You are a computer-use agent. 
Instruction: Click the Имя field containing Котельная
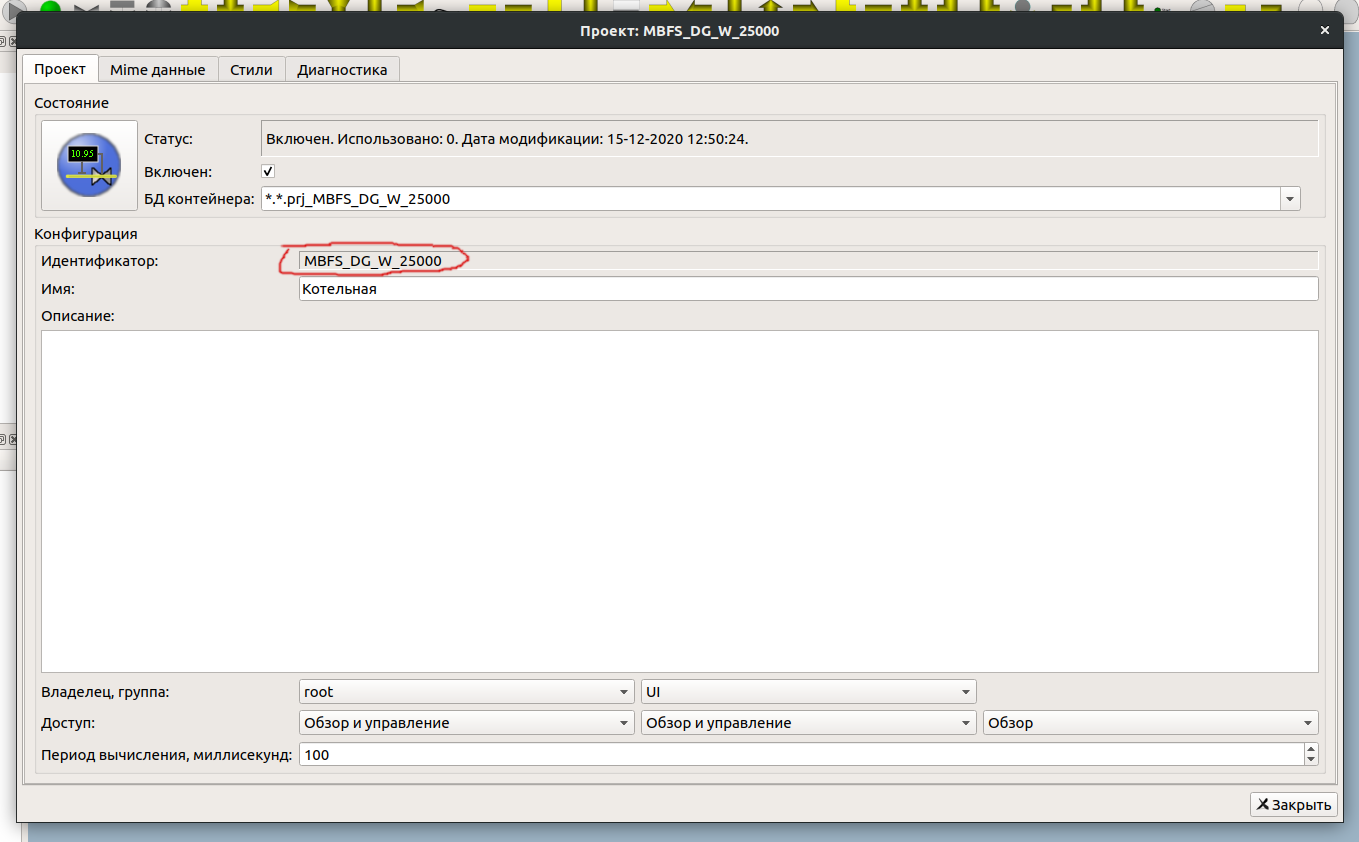pos(807,289)
